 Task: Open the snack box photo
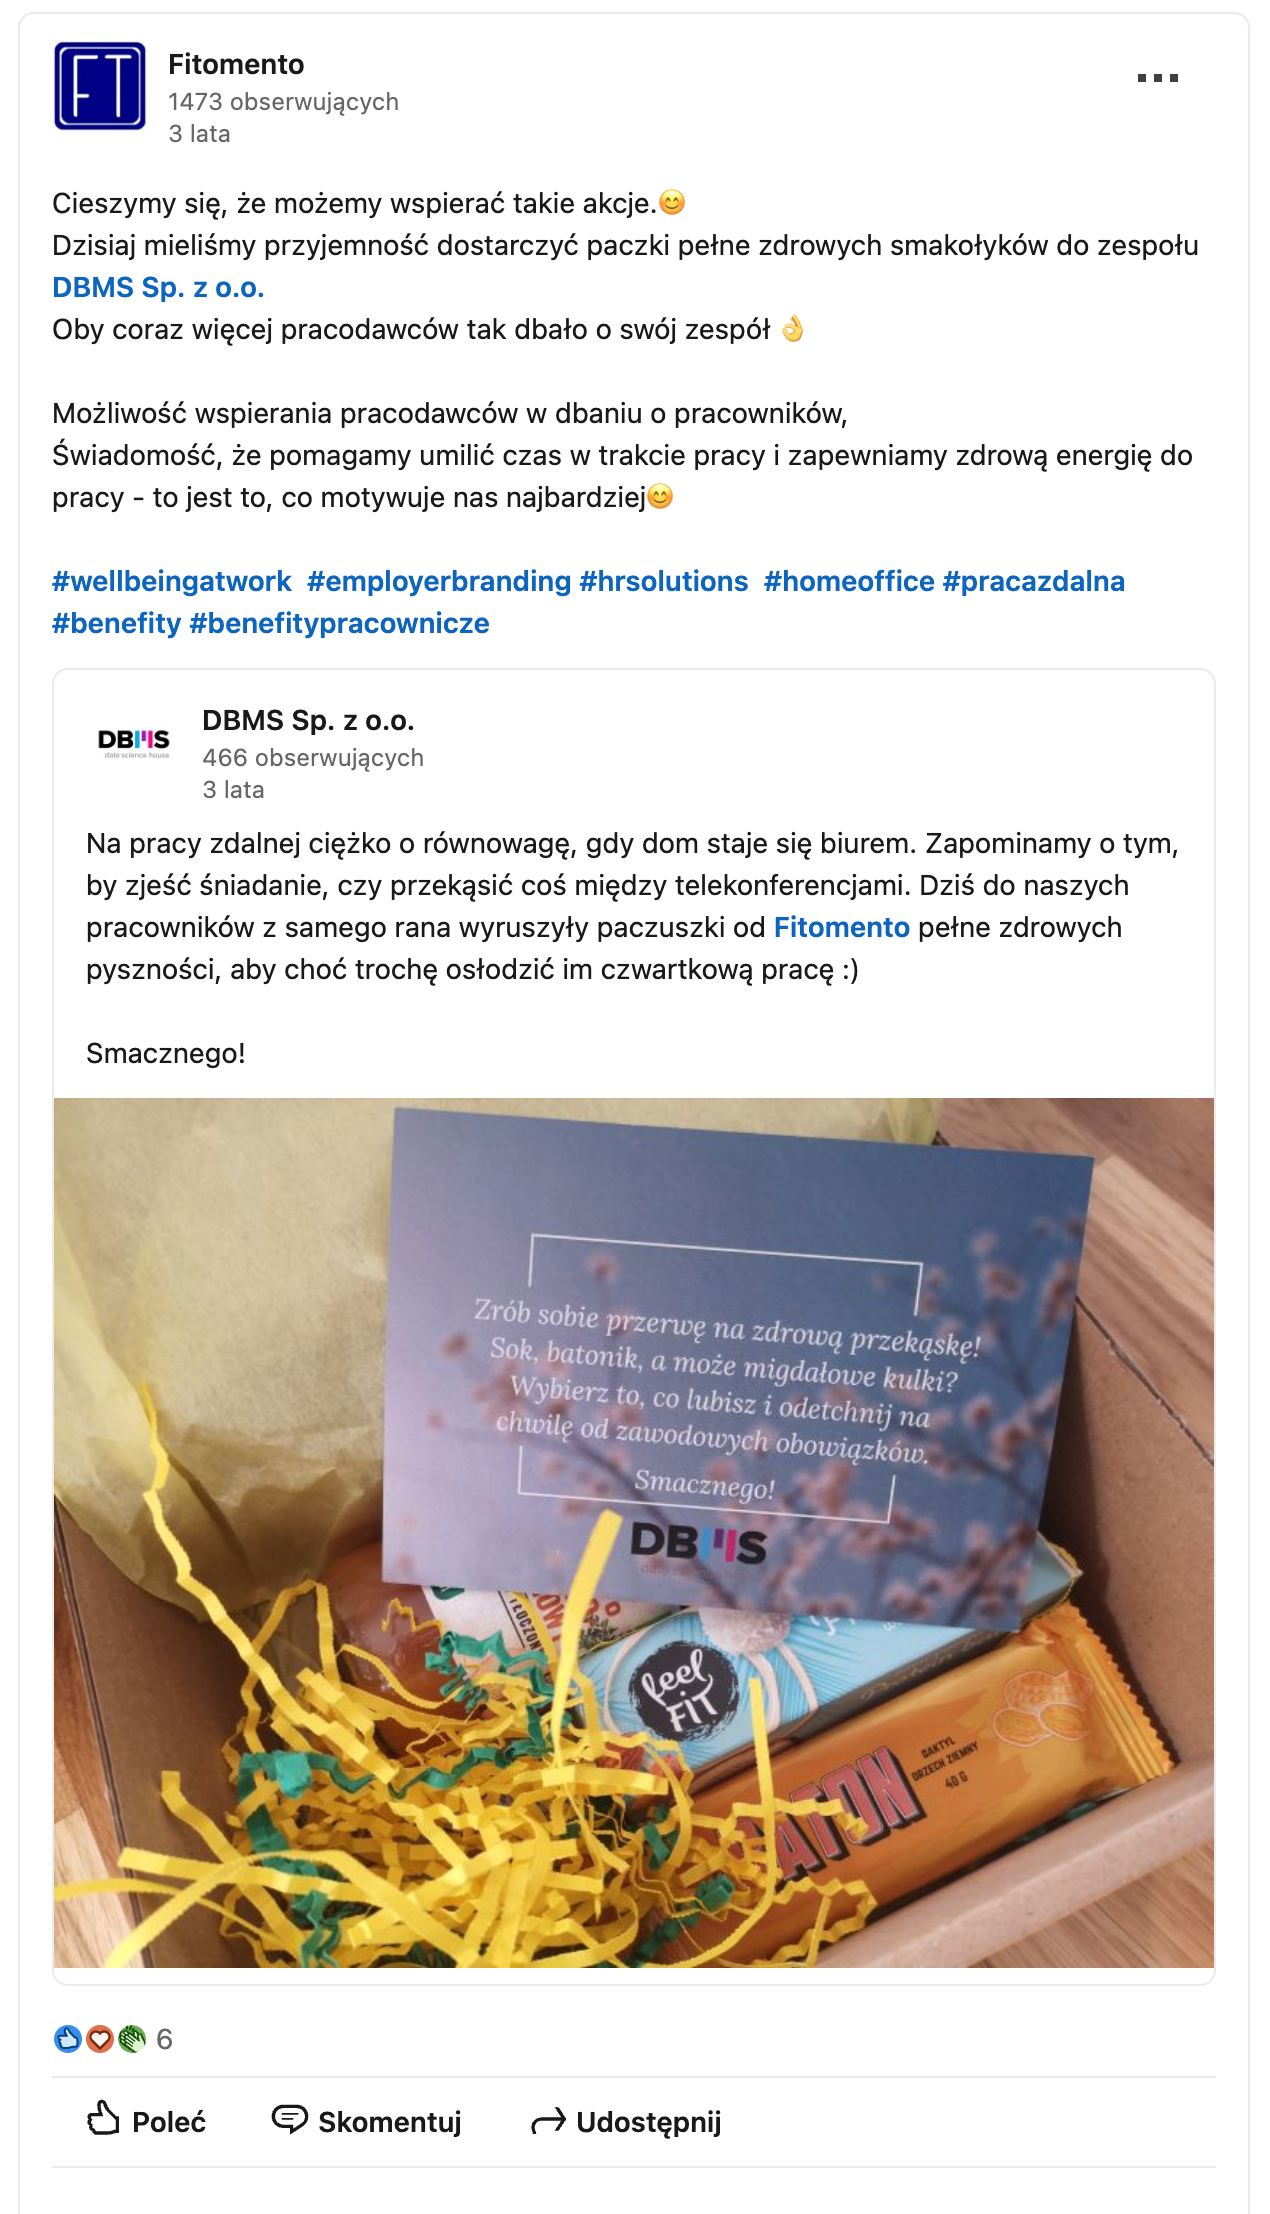pos(634,1533)
